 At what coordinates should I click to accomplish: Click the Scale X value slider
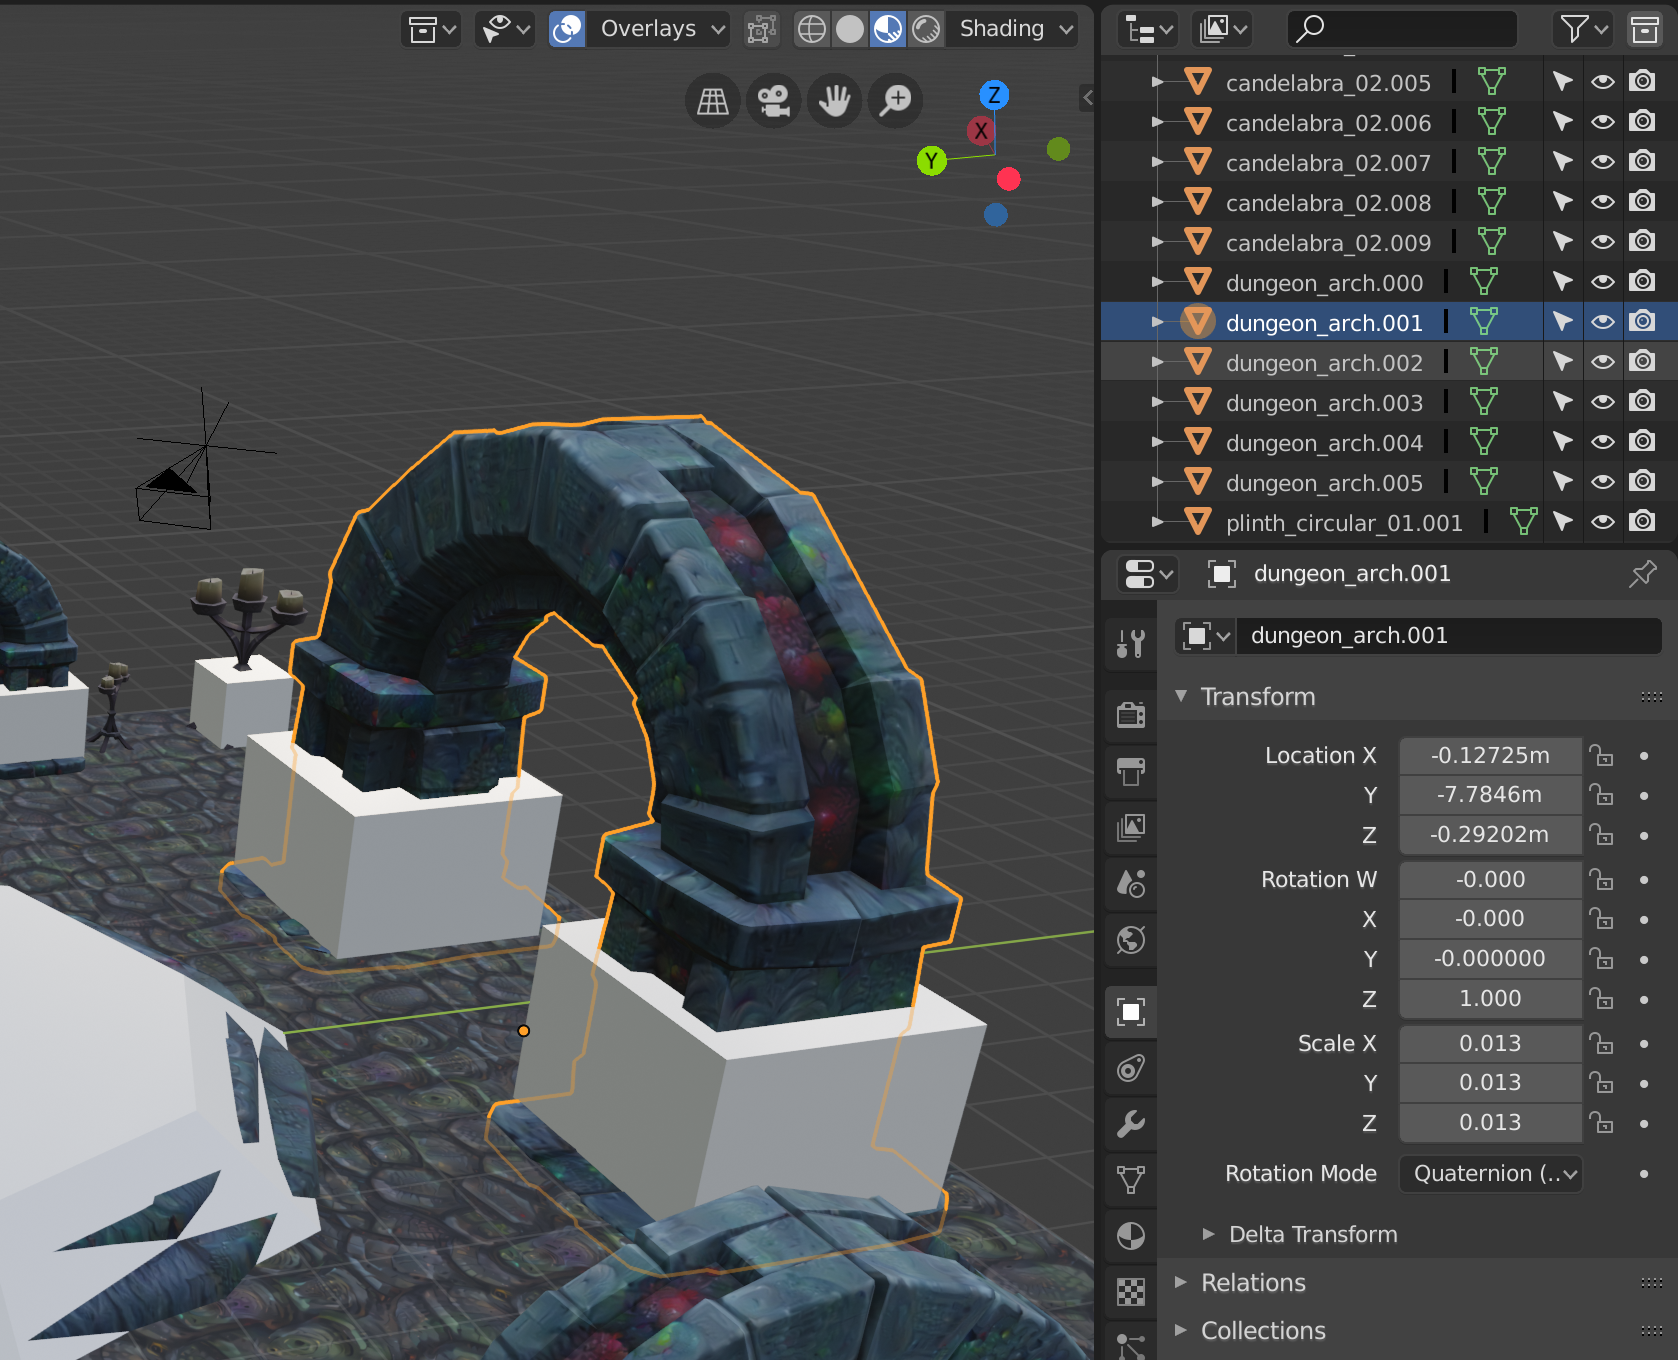click(x=1490, y=1043)
